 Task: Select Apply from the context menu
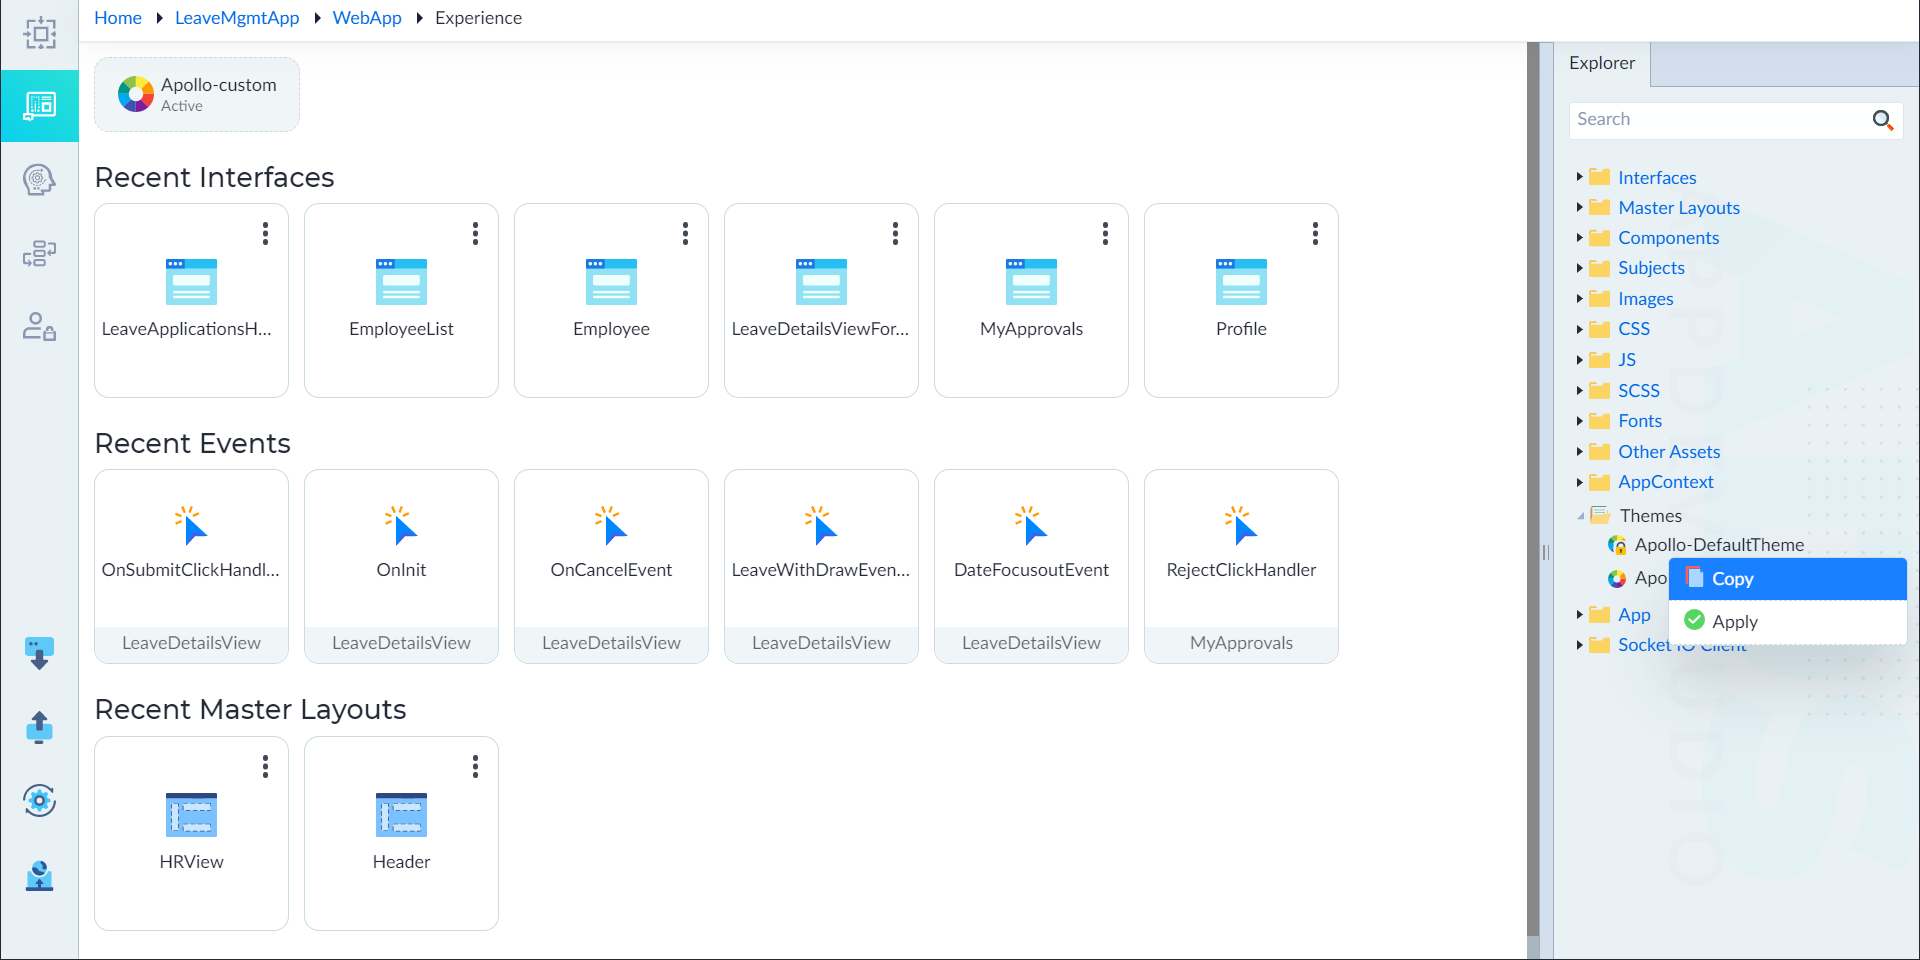tap(1787, 621)
